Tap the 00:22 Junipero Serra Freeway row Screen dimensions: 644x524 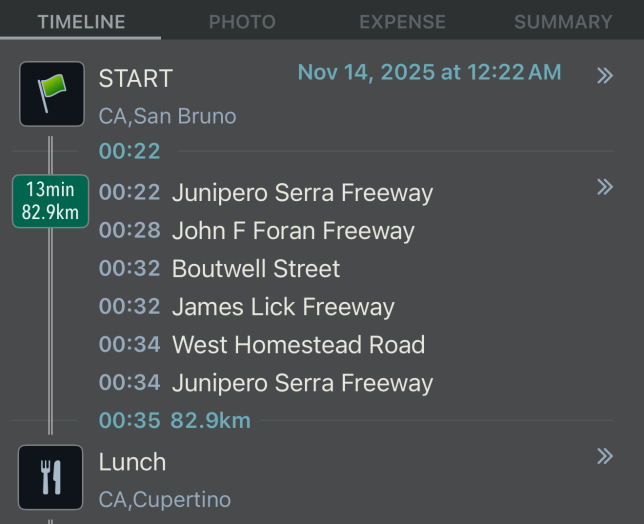pos(302,193)
